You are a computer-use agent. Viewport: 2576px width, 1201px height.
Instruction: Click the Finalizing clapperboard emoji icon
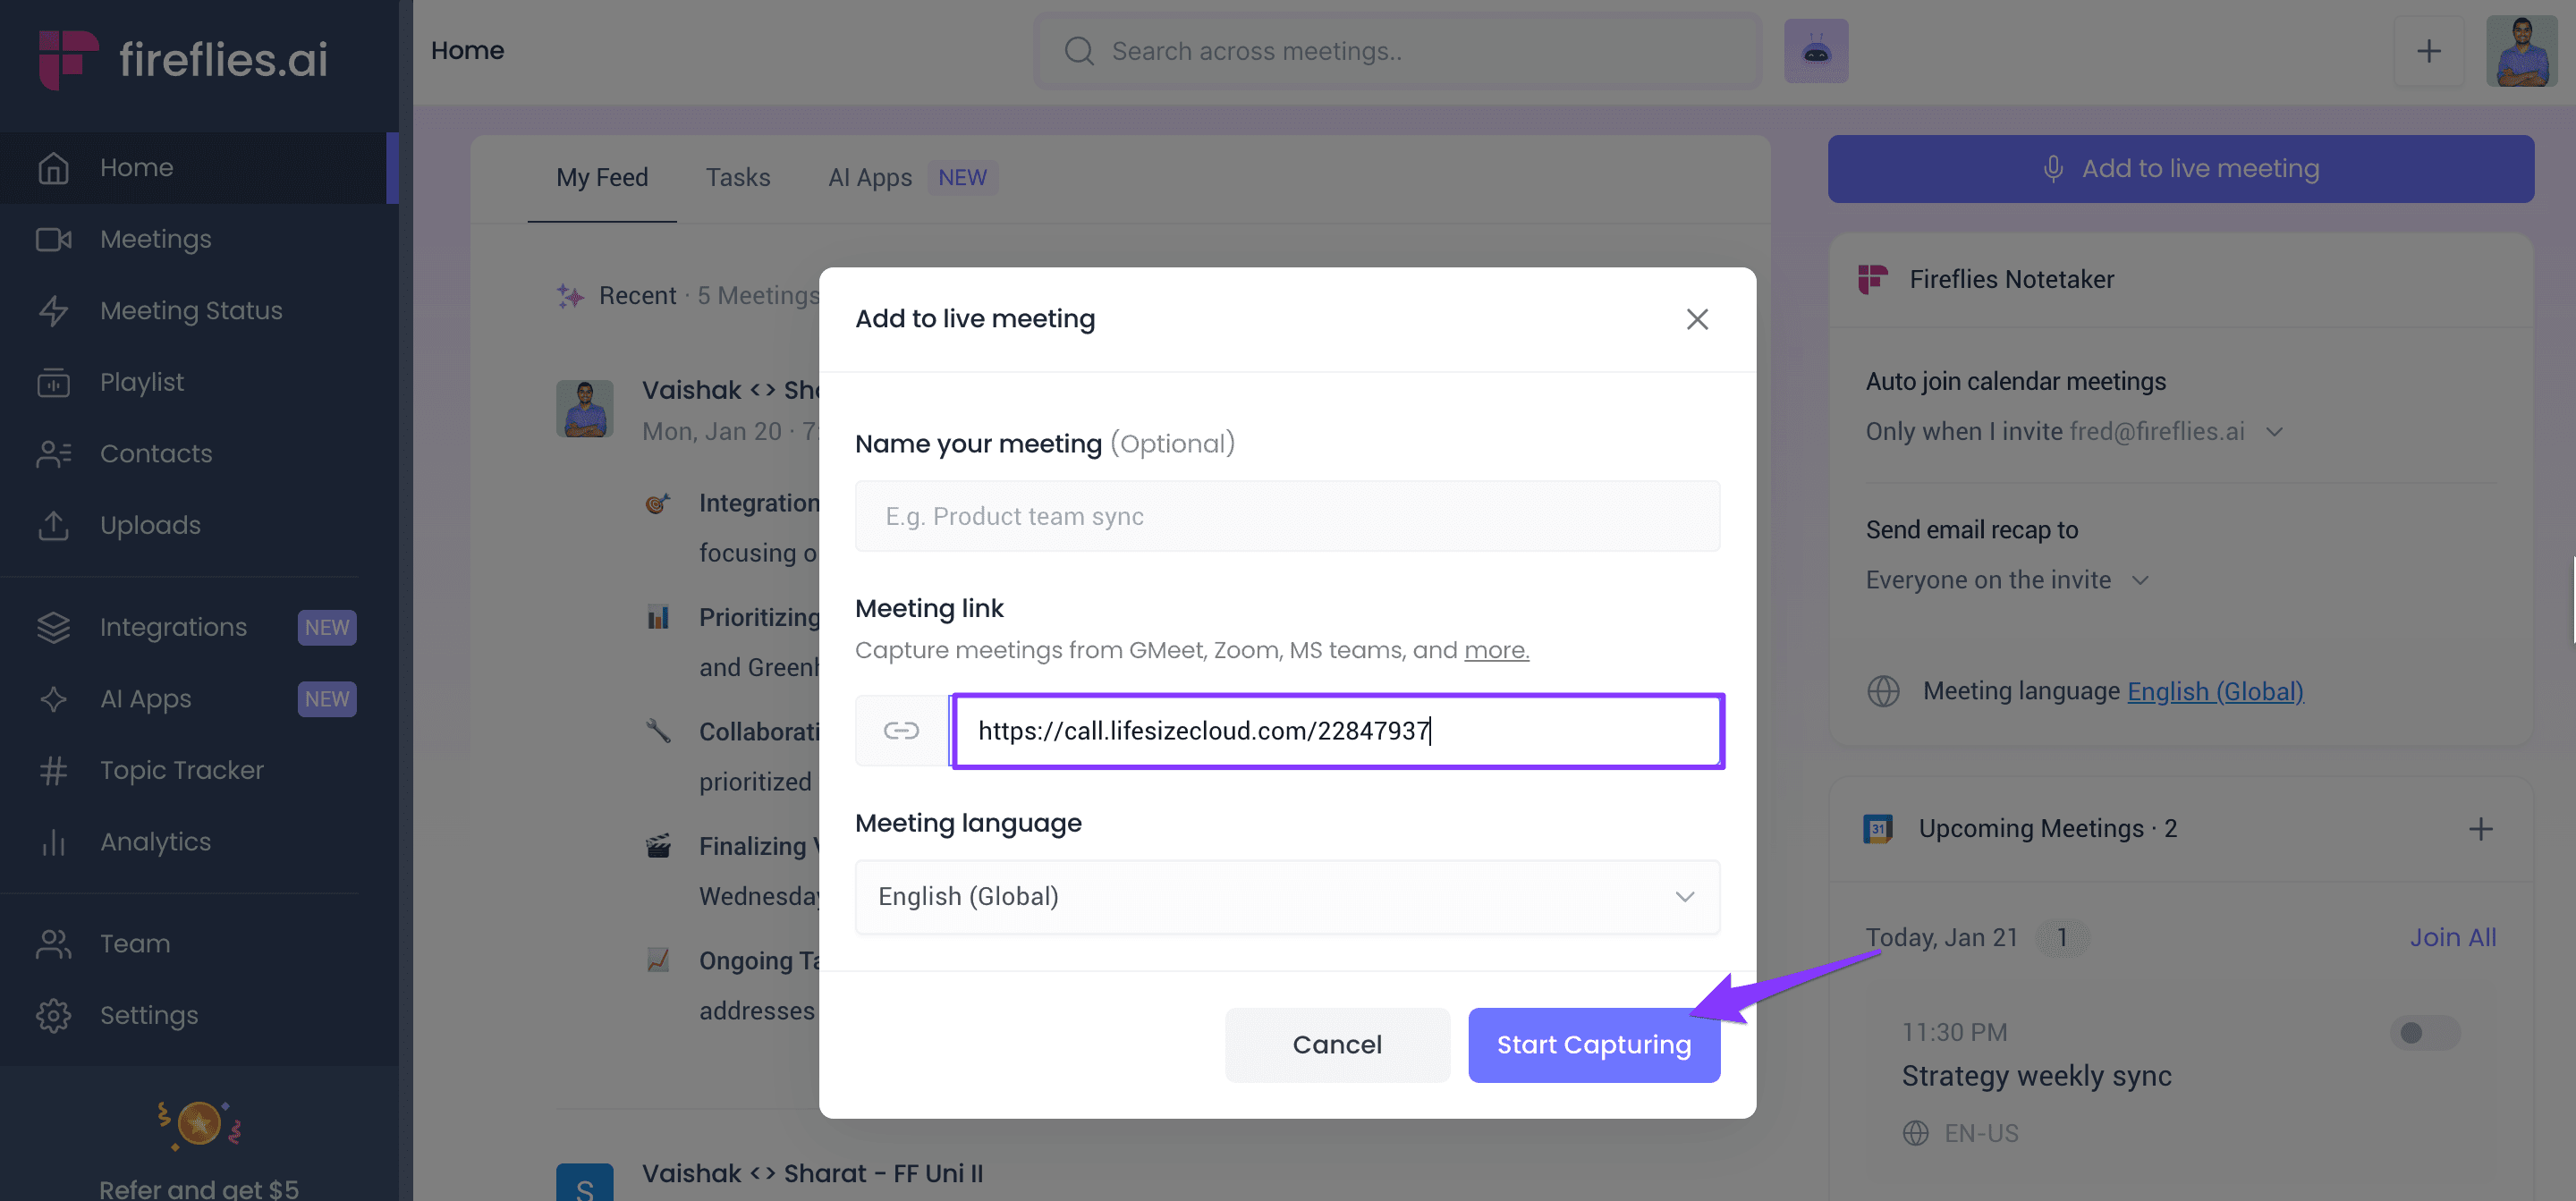[x=657, y=846]
